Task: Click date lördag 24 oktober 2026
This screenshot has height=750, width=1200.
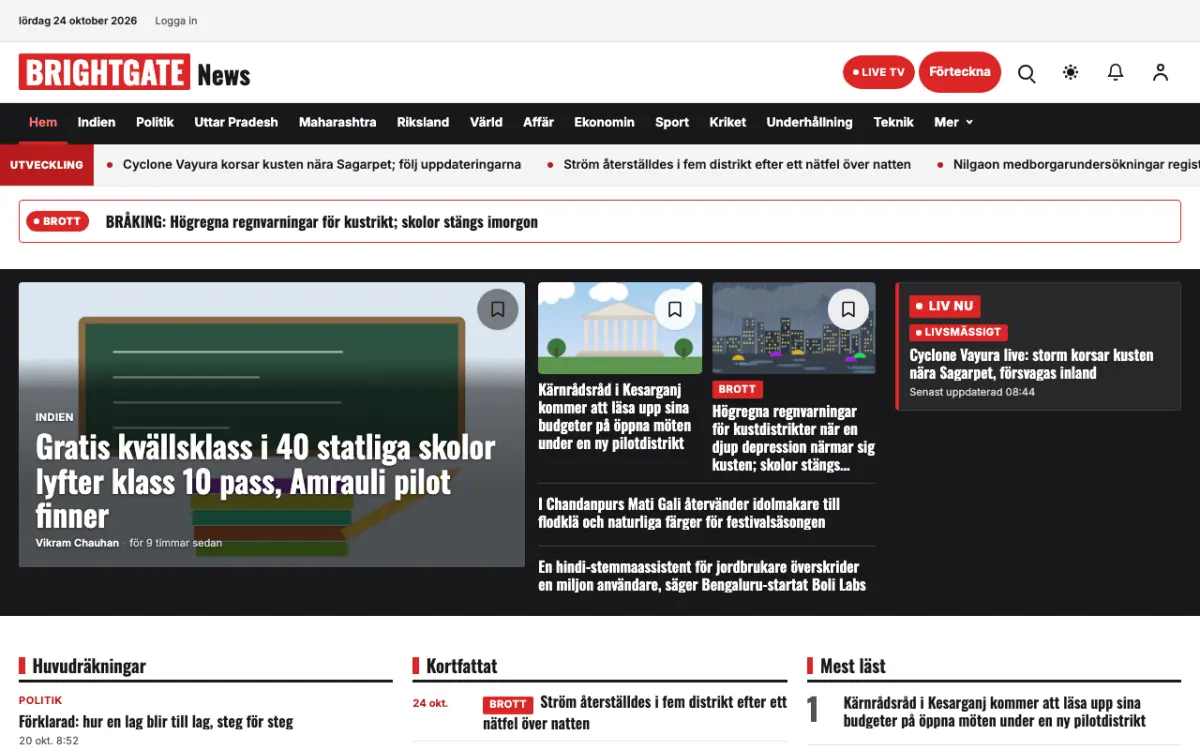Action: click(78, 21)
